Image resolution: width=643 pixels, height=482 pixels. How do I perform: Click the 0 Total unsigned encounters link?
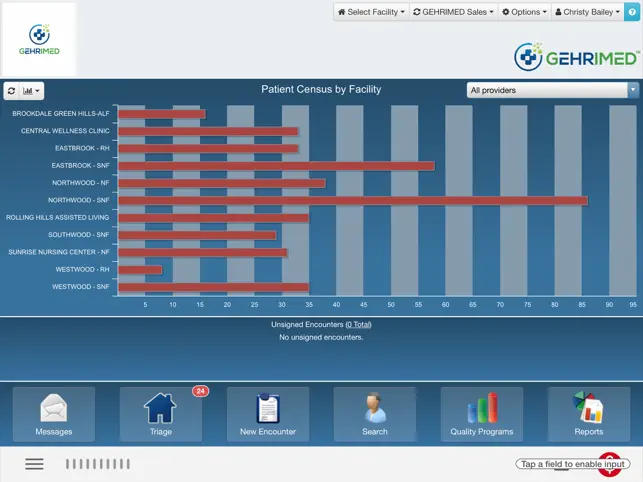pos(358,324)
